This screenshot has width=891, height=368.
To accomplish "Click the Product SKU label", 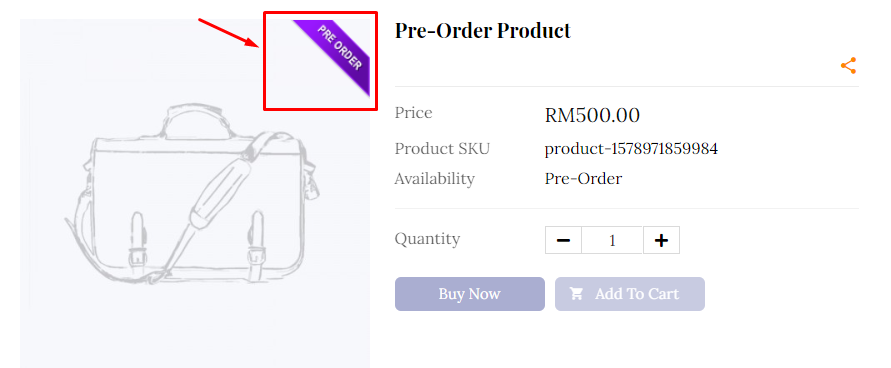I will [x=442, y=149].
